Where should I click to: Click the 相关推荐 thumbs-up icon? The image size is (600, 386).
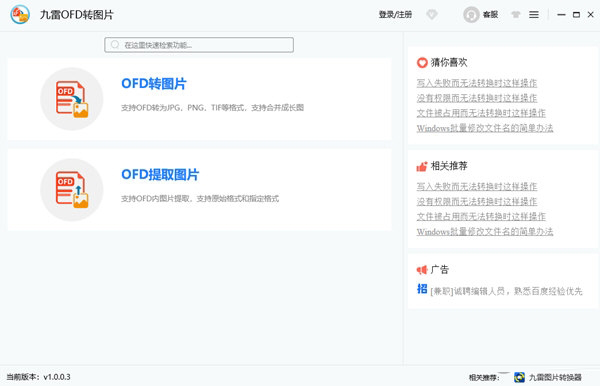pos(422,166)
